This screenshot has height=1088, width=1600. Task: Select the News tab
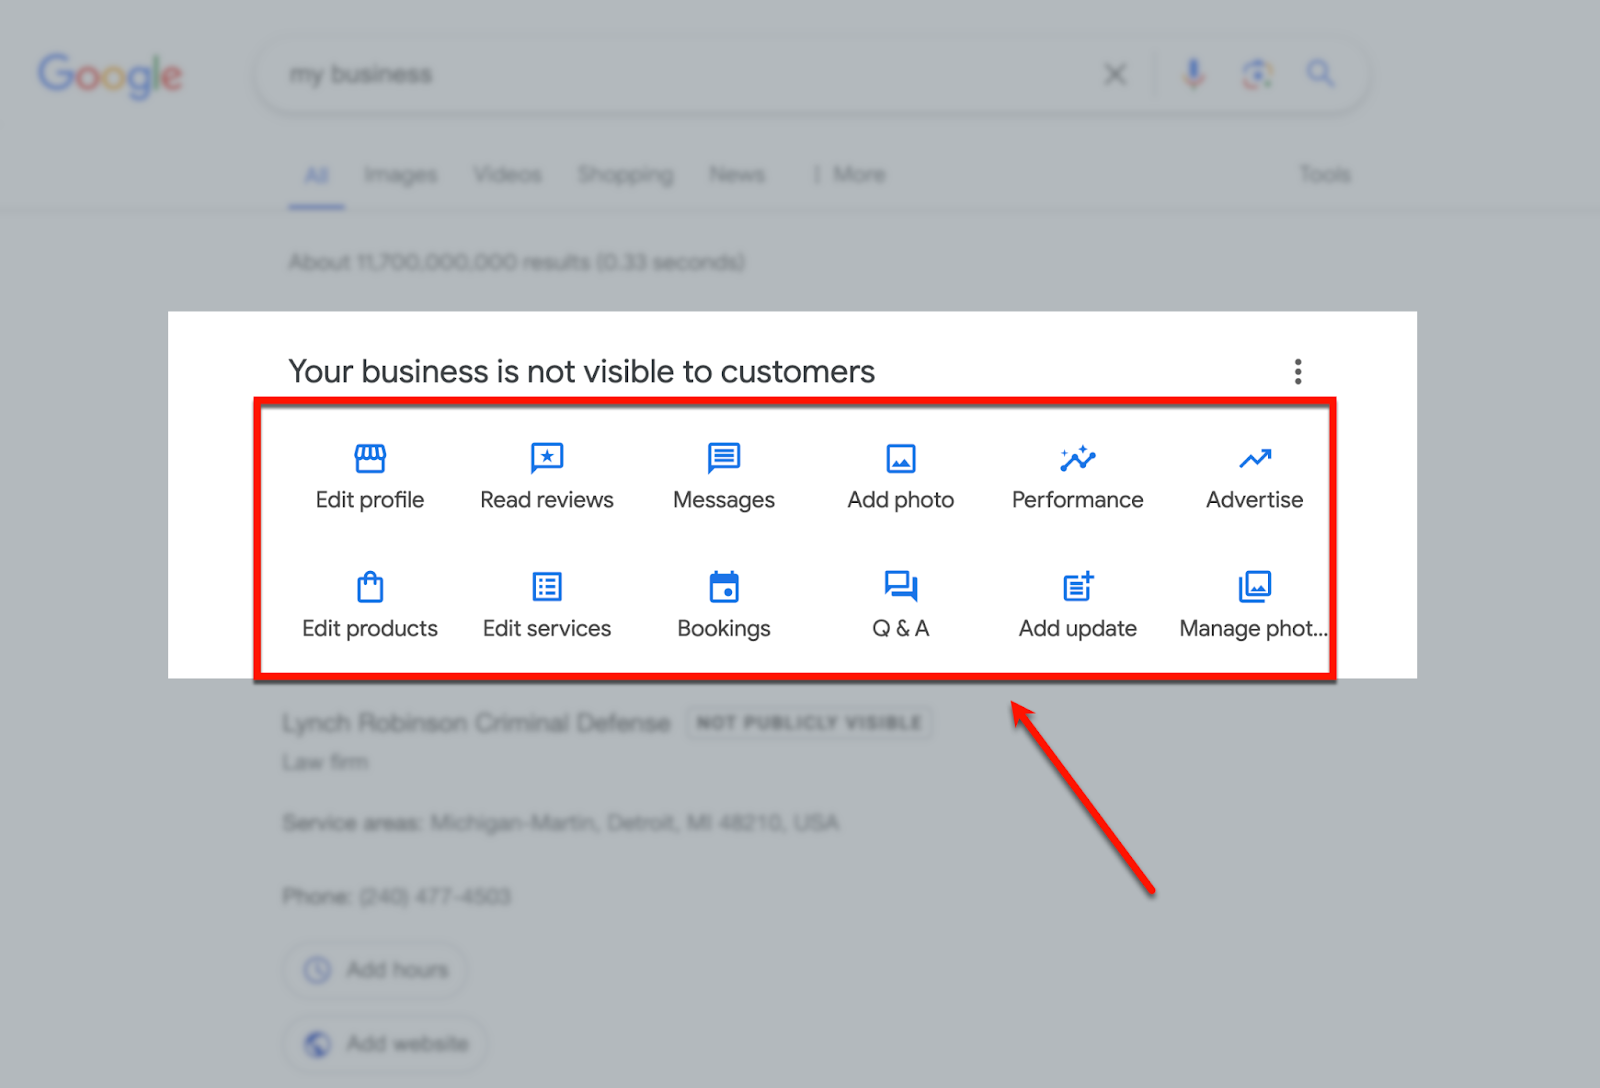coord(737,174)
